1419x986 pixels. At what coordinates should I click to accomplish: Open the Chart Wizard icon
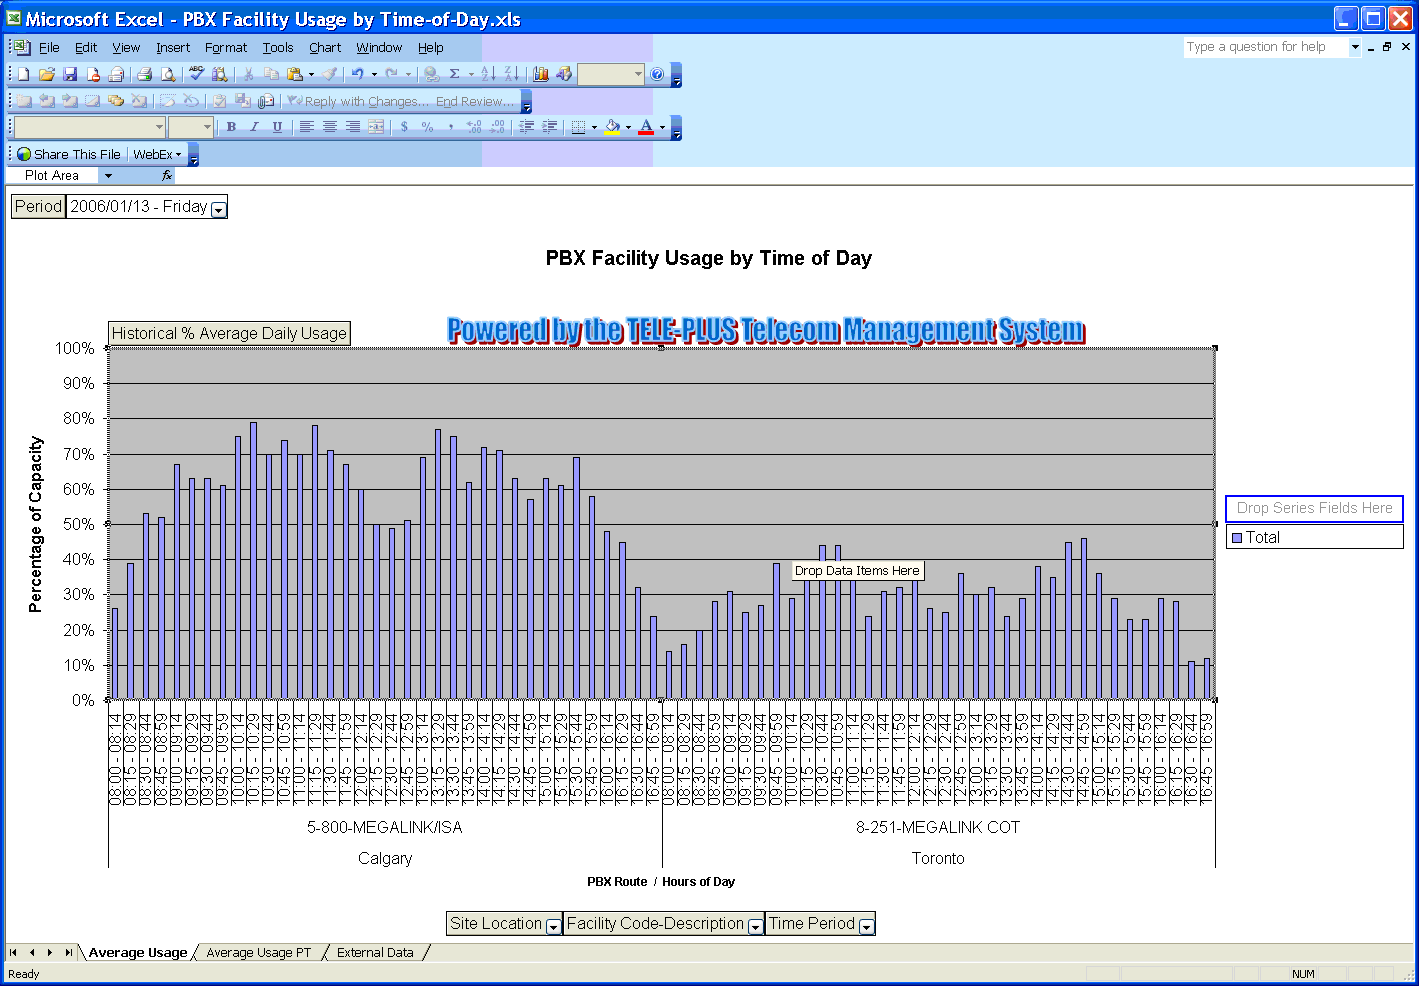[541, 74]
